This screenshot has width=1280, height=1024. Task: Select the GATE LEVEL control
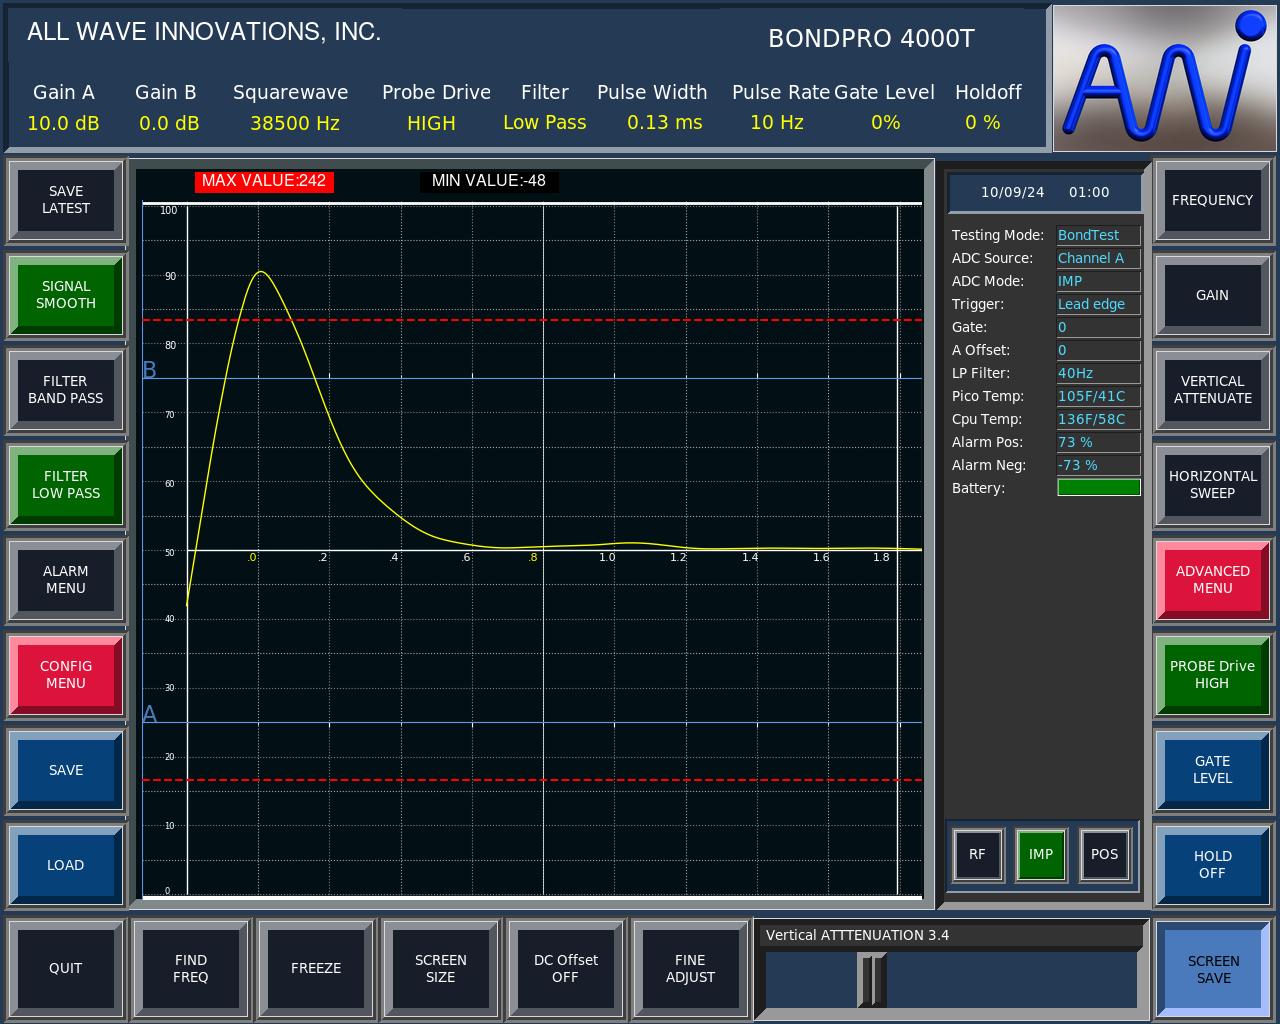1213,770
